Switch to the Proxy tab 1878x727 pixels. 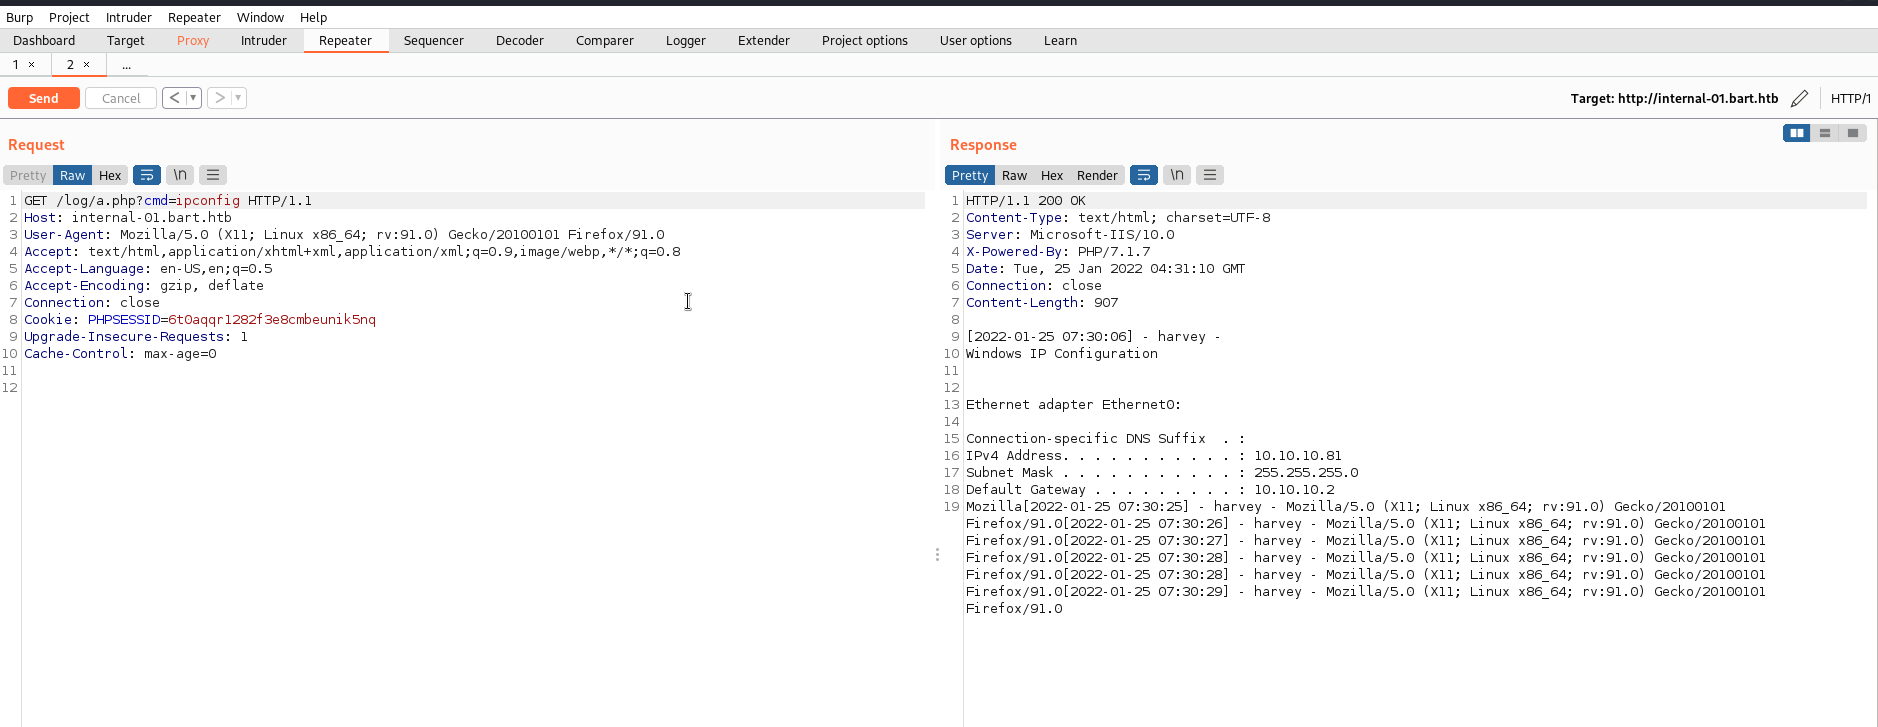[x=193, y=41]
